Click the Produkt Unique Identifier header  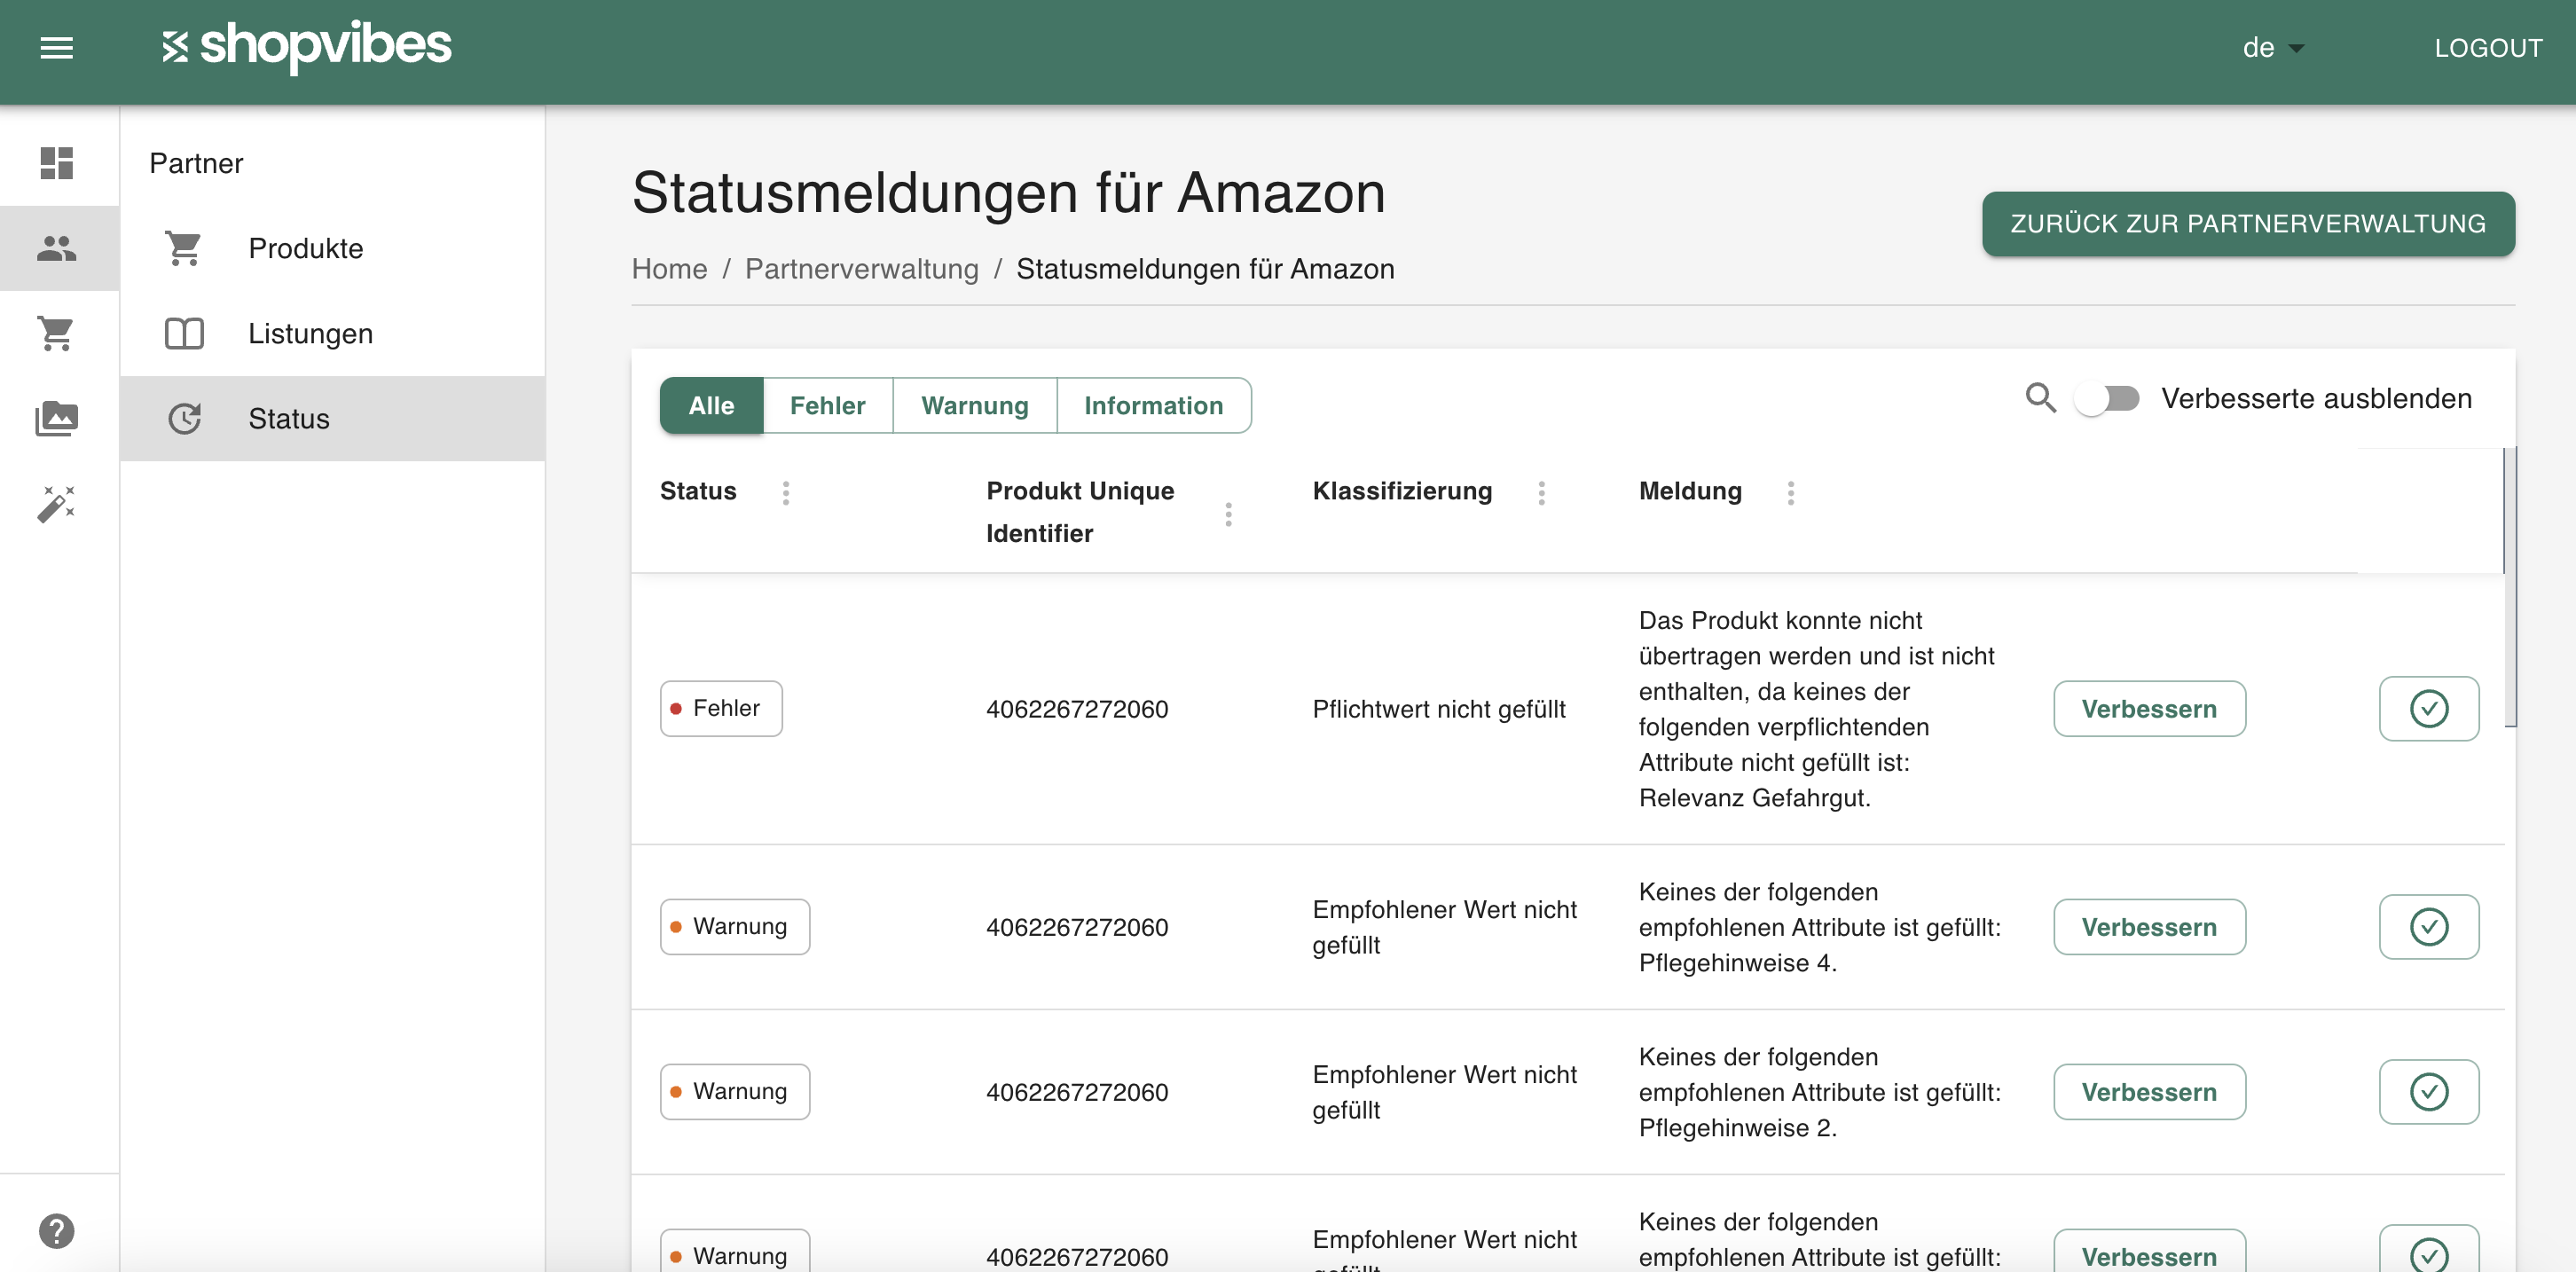(1080, 512)
